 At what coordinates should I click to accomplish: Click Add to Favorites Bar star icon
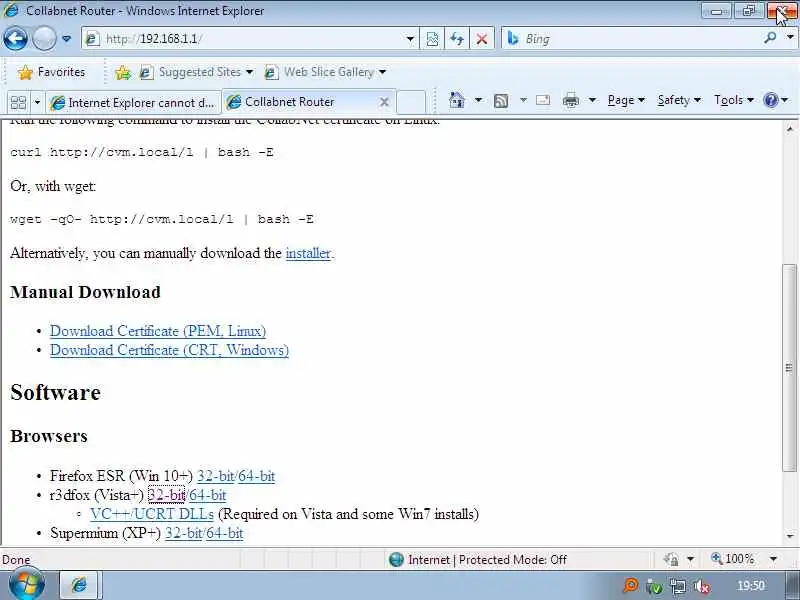point(122,72)
